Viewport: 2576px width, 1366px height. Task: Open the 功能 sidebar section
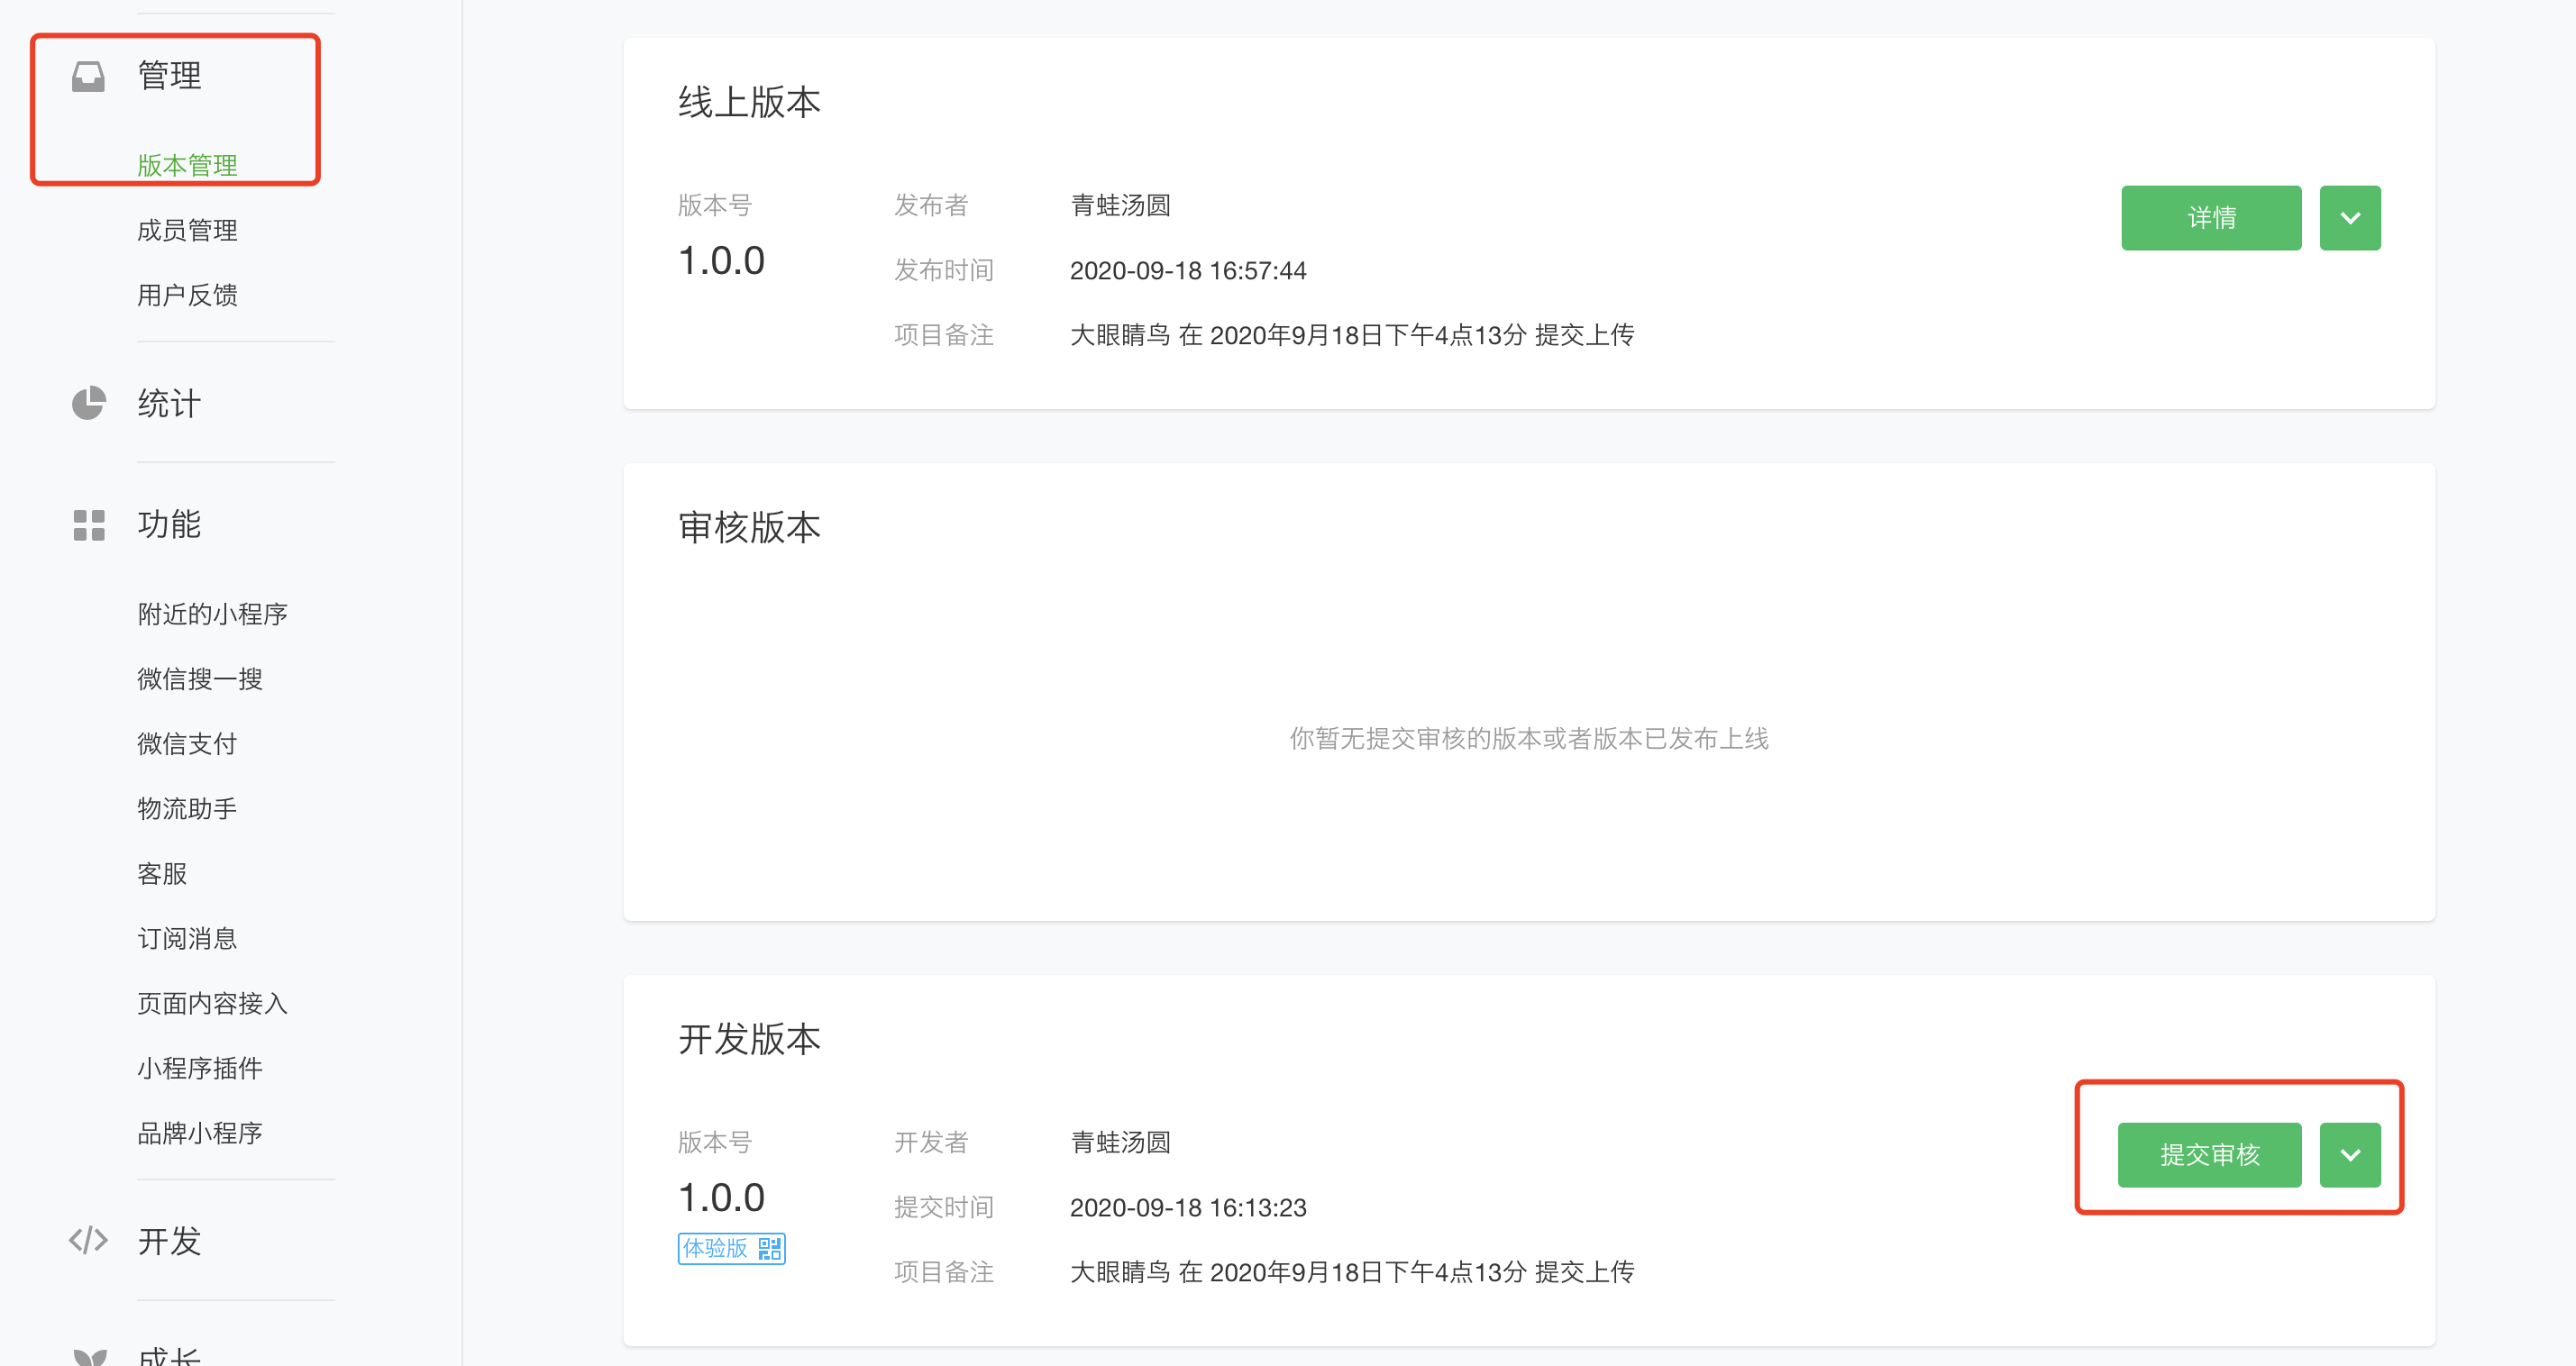coord(169,524)
